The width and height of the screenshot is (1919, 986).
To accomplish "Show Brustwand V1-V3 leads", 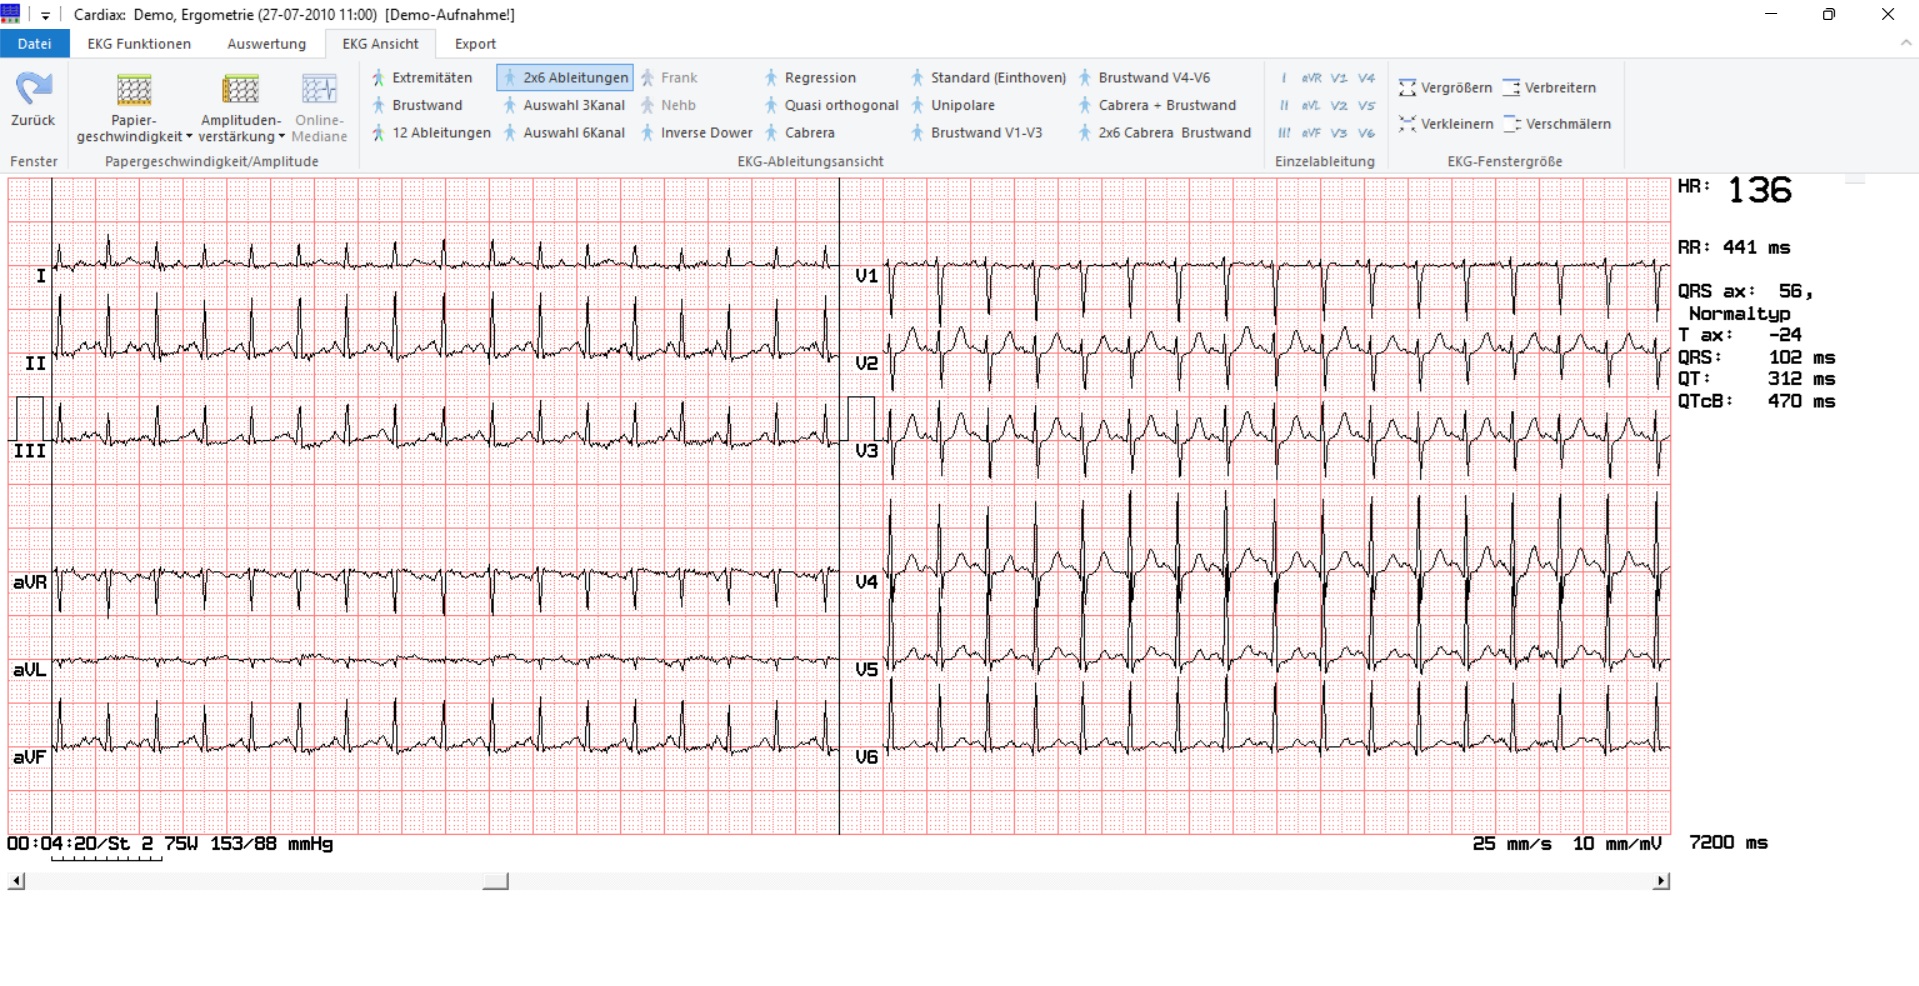I will point(976,132).
